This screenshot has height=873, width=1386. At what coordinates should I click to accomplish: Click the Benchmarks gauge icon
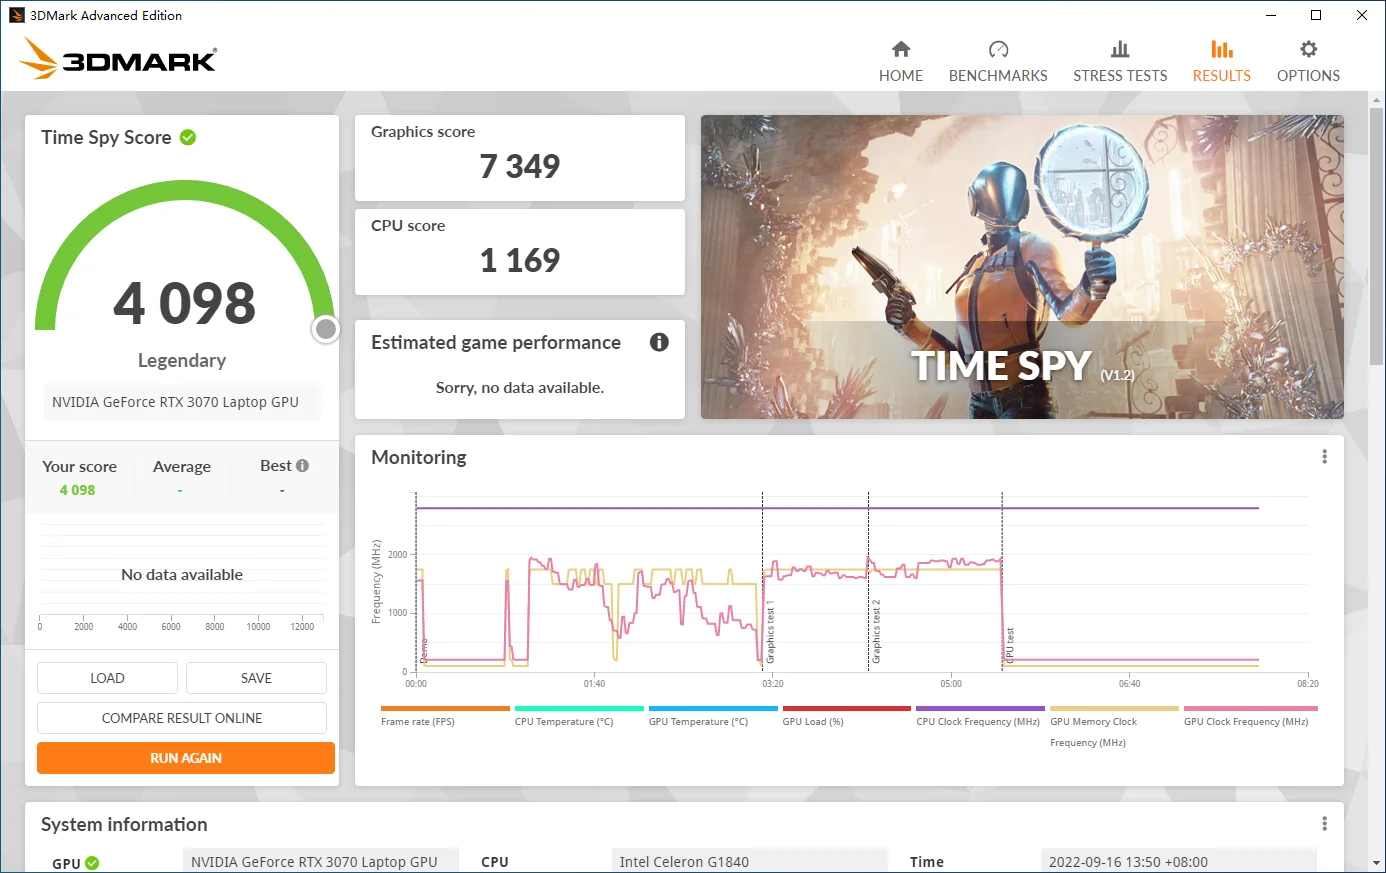tap(998, 49)
